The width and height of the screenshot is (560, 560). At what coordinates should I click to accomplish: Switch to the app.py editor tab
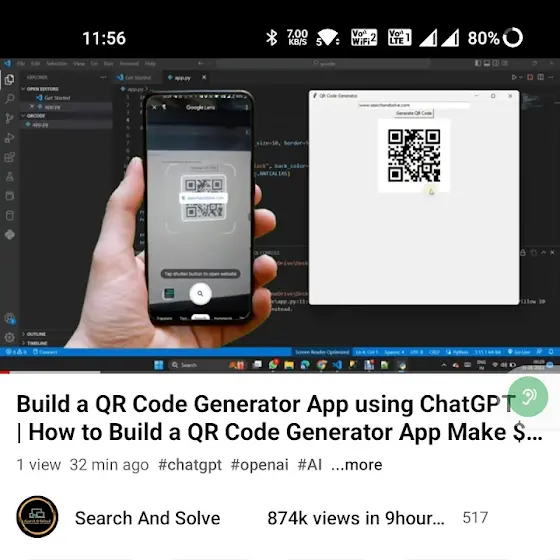coord(182,78)
